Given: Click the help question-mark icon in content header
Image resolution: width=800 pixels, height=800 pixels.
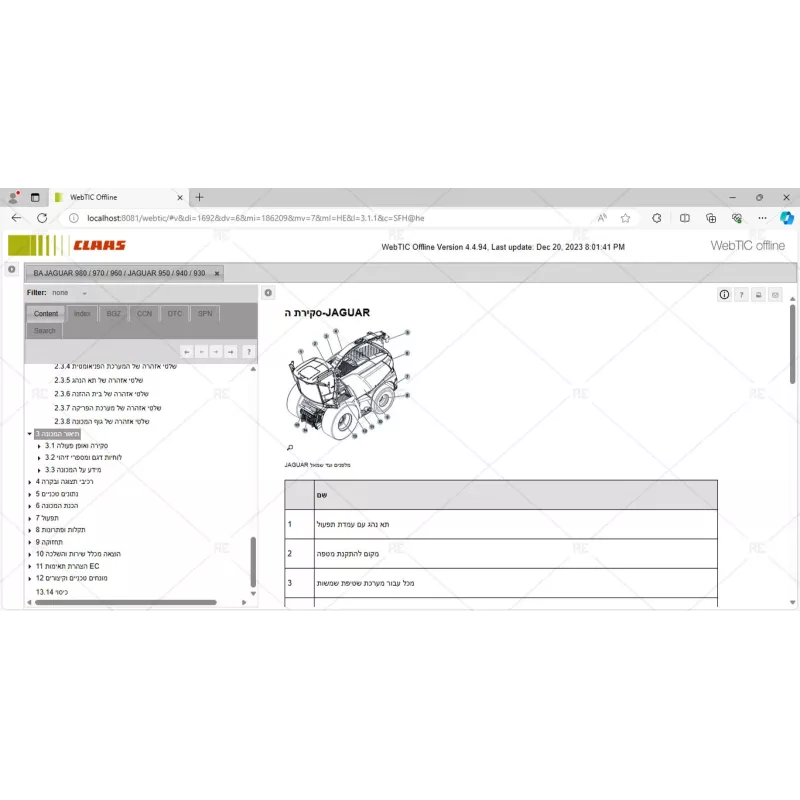Looking at the screenshot, I should pos(741,293).
